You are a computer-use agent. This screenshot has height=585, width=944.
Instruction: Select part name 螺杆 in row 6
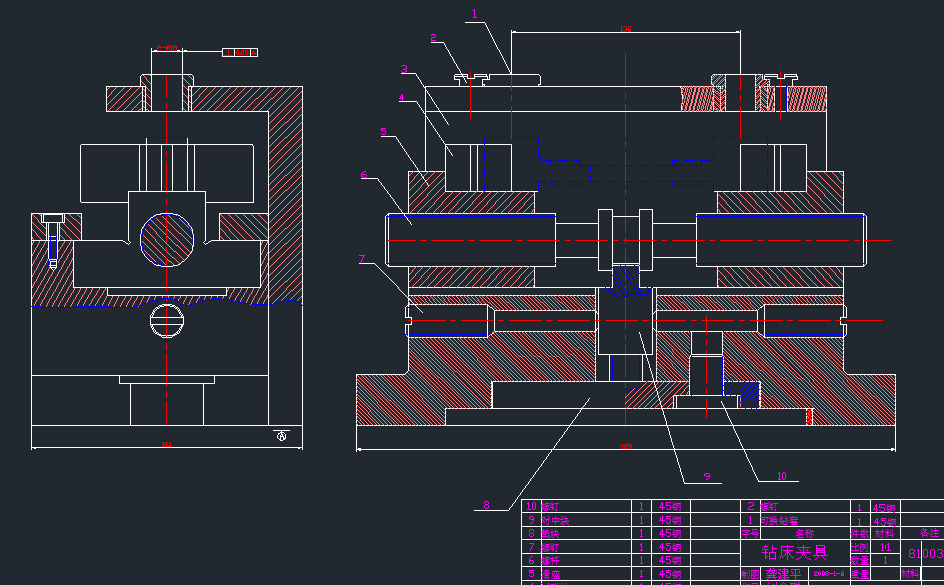coord(550,560)
